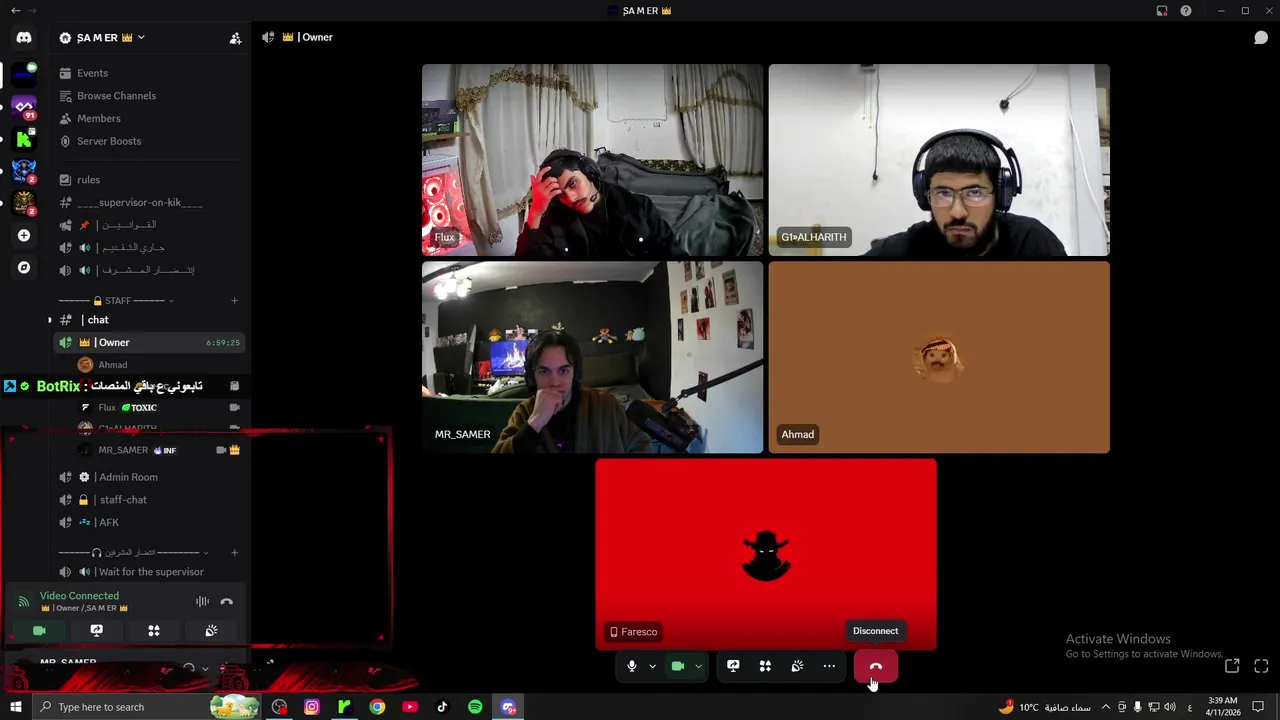Screen dimensions: 1280x720
Task: Click the red Disconnect call button
Action: point(876,666)
